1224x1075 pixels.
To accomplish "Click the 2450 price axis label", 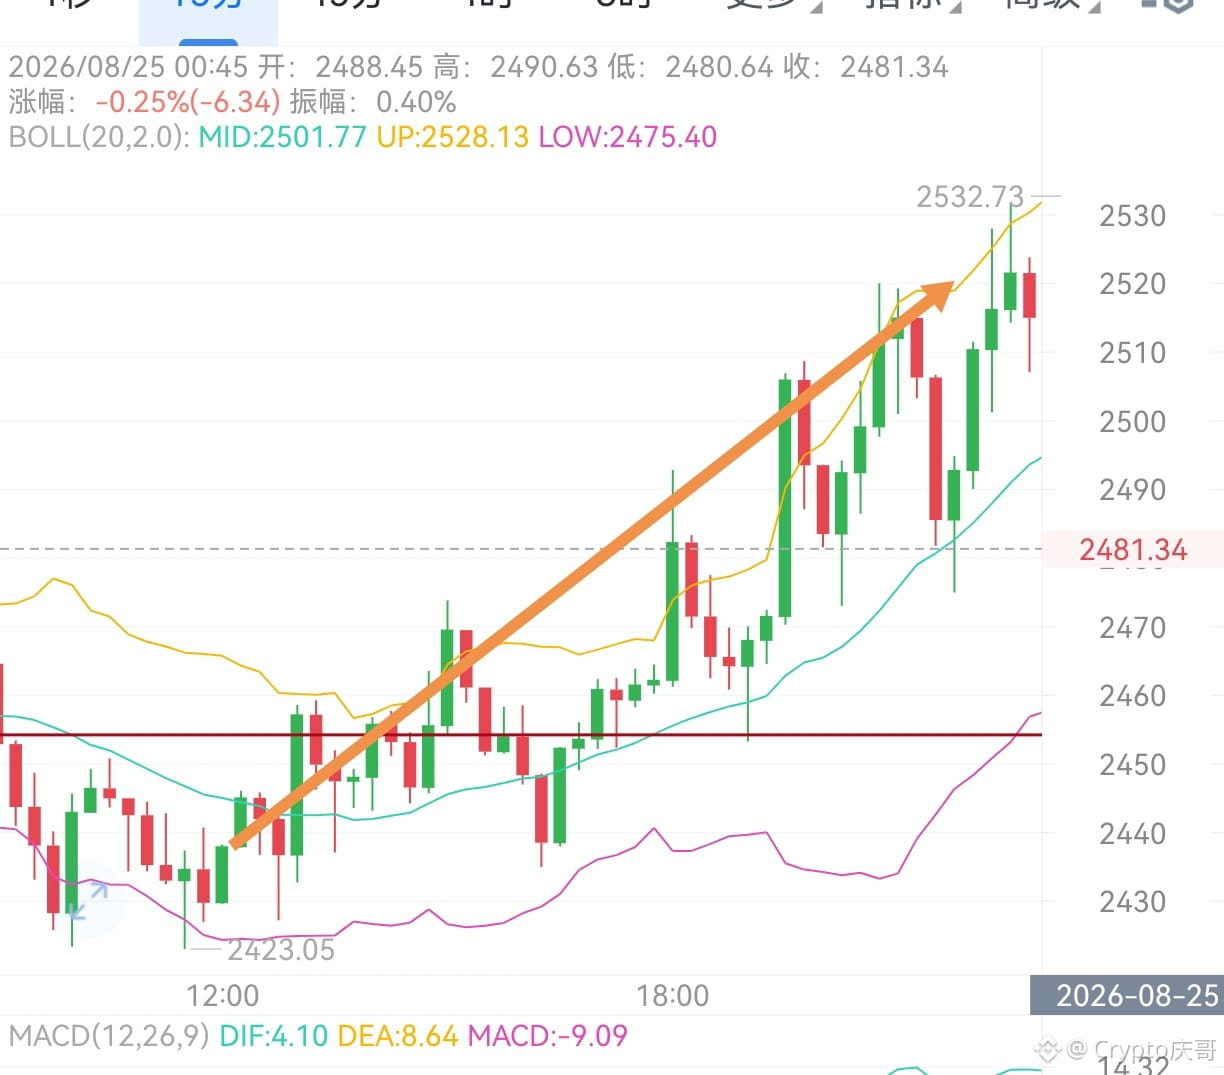I will click(1133, 765).
